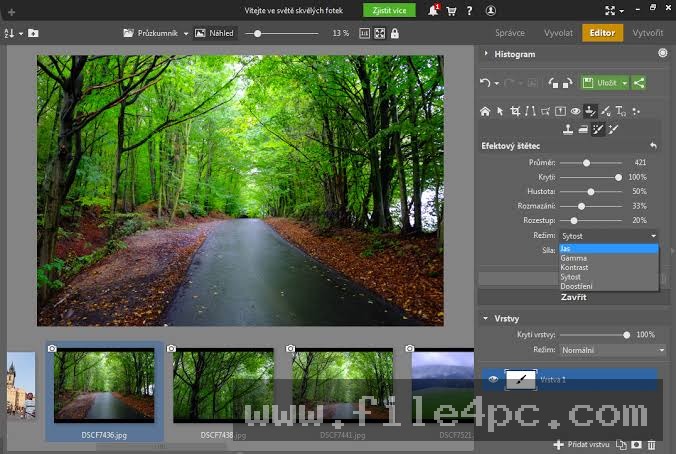Open the user account icon
Image resolution: width=676 pixels, height=454 pixels.
(x=491, y=11)
